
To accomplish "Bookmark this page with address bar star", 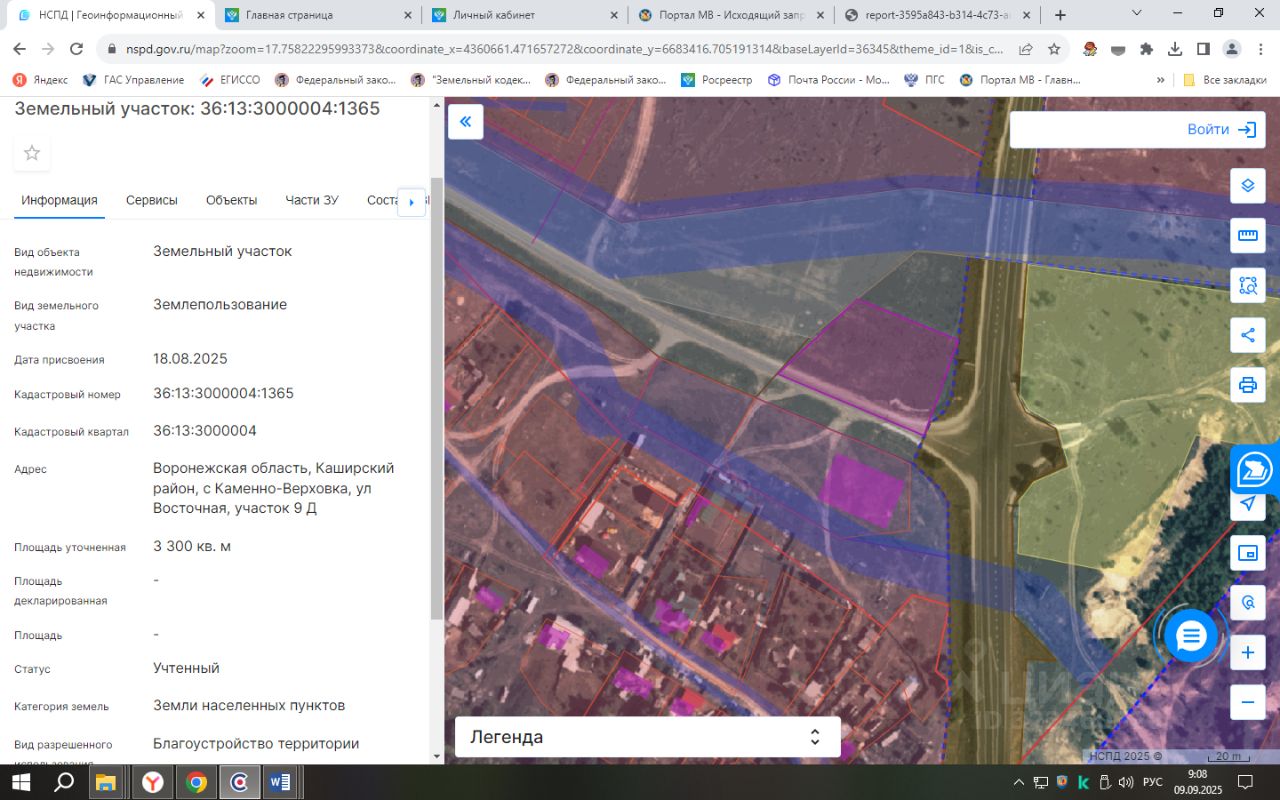I will 1054,49.
